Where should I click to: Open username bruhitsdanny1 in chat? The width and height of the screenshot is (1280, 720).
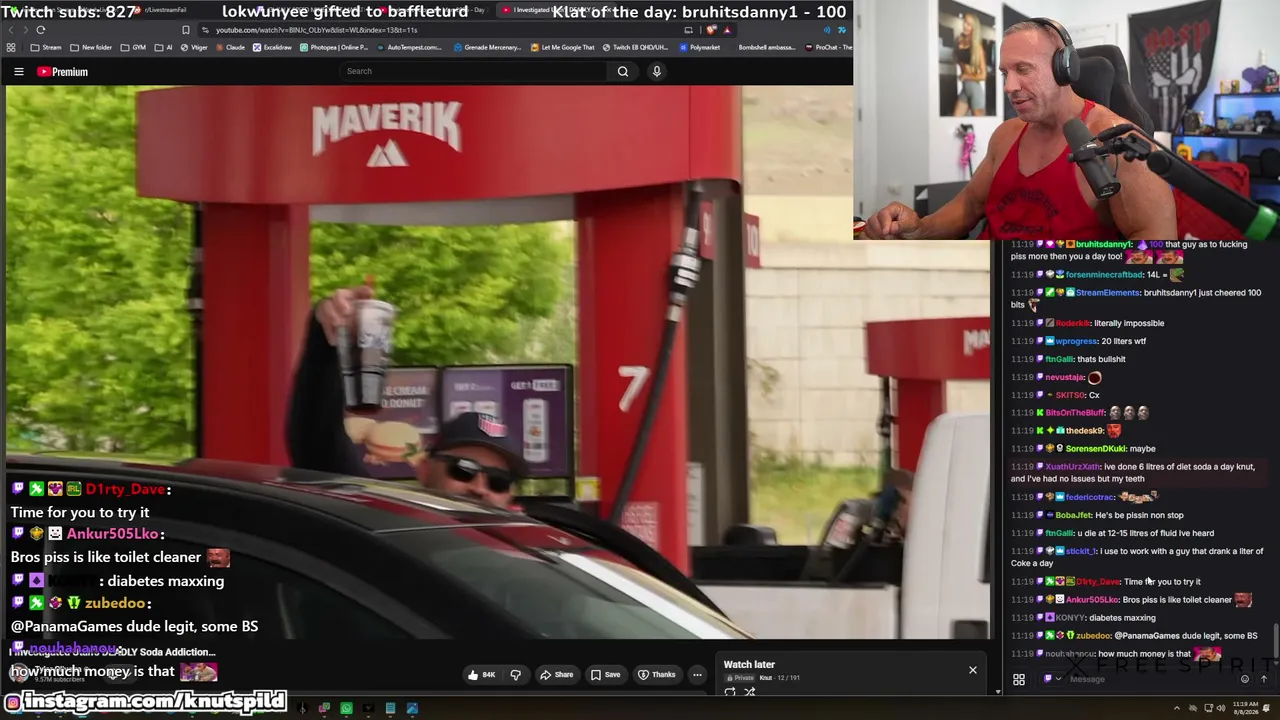pos(1104,245)
